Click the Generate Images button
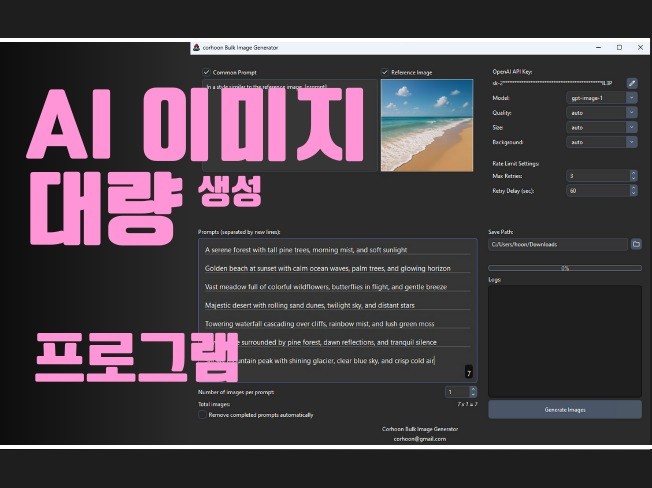 coord(565,409)
